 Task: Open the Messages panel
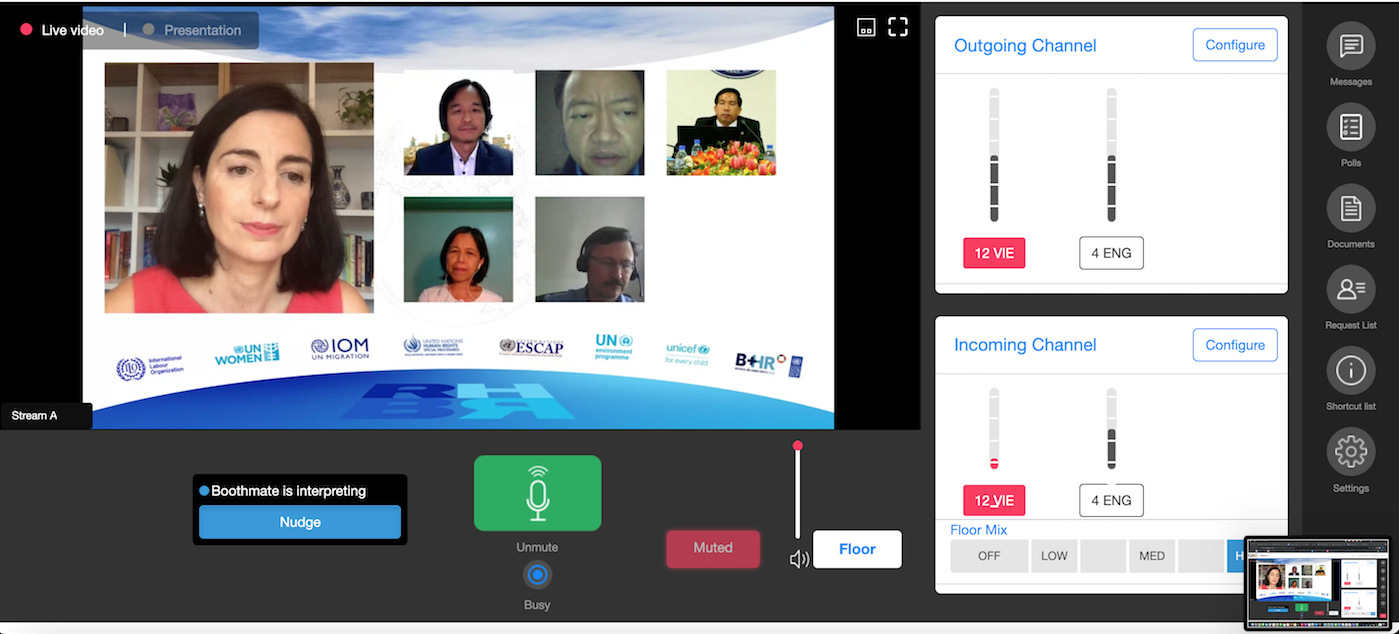[x=1350, y=47]
